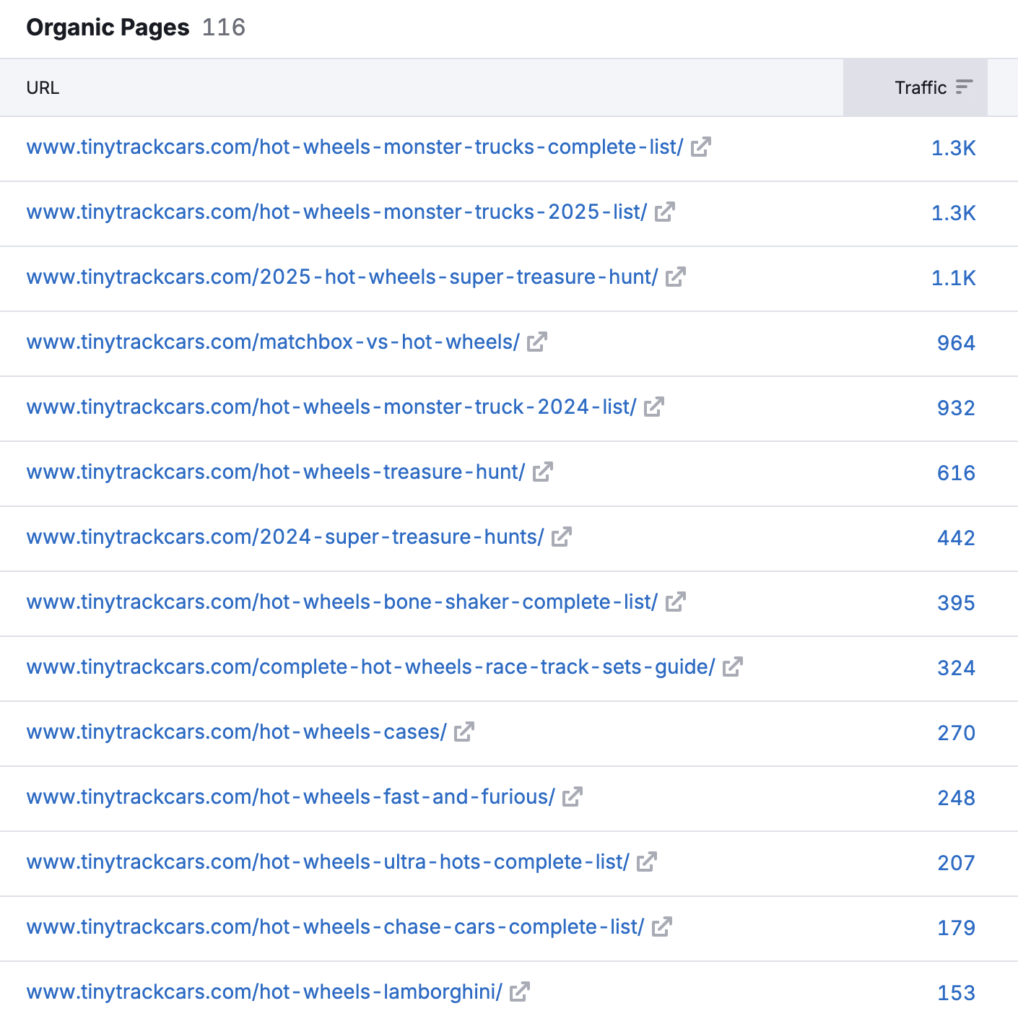Open the hot-wheels-monster-truck-2024-list URL

[331, 407]
